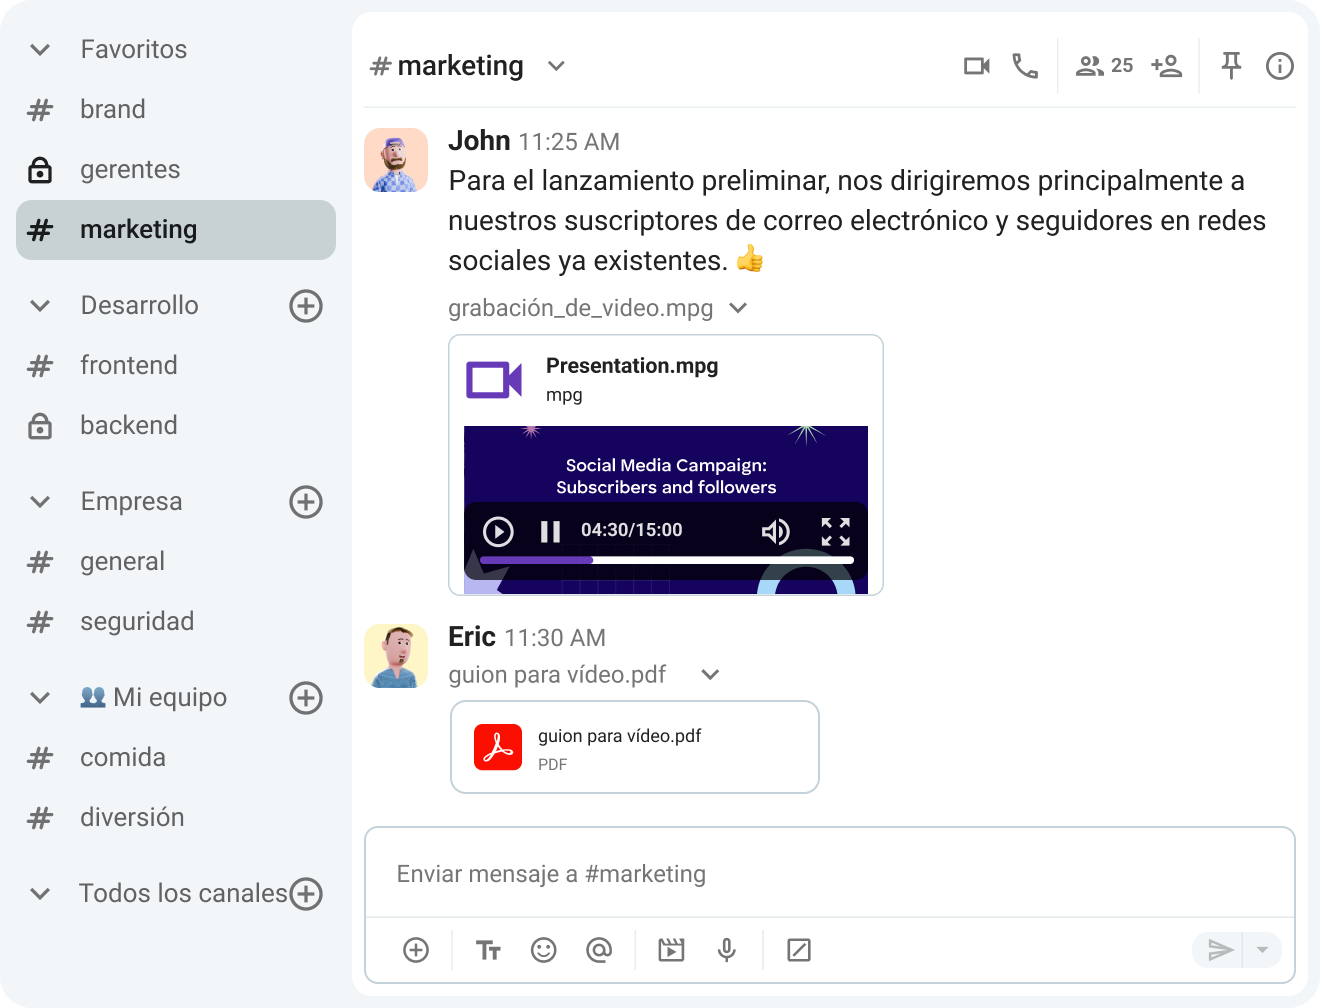Open the emoji picker in composer
The height and width of the screenshot is (1008, 1320).
point(543,950)
